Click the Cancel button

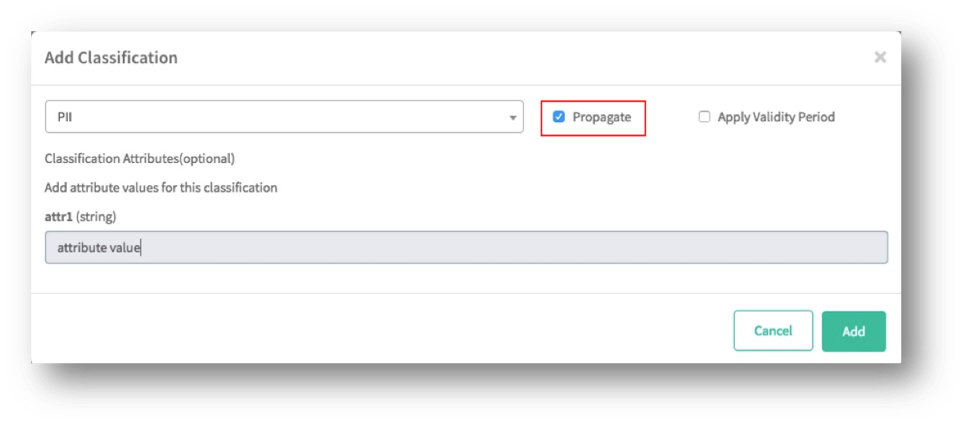[x=773, y=331]
